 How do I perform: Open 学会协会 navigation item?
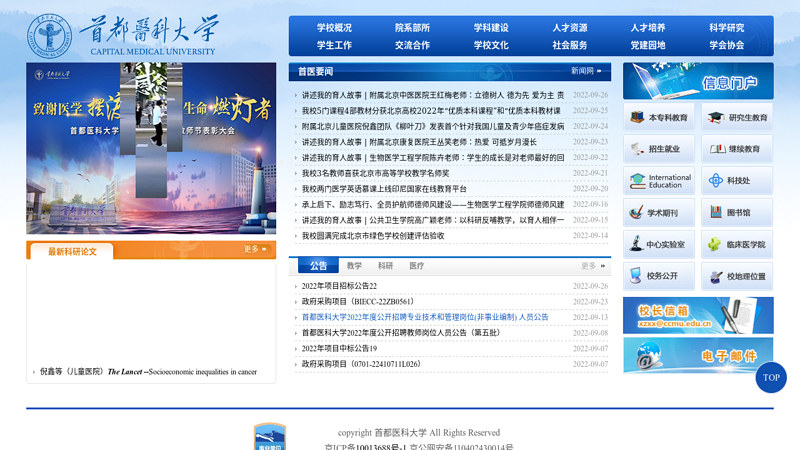[x=727, y=45]
